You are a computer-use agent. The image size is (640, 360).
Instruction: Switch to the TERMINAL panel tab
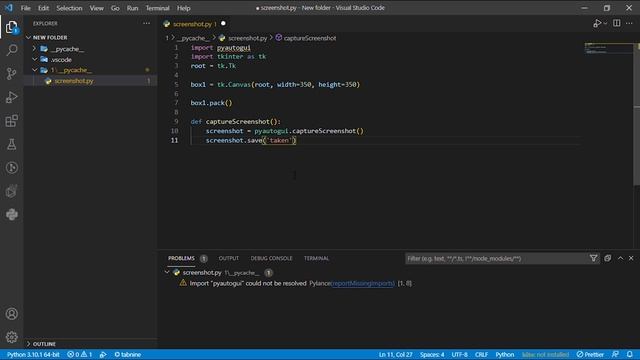(x=316, y=258)
